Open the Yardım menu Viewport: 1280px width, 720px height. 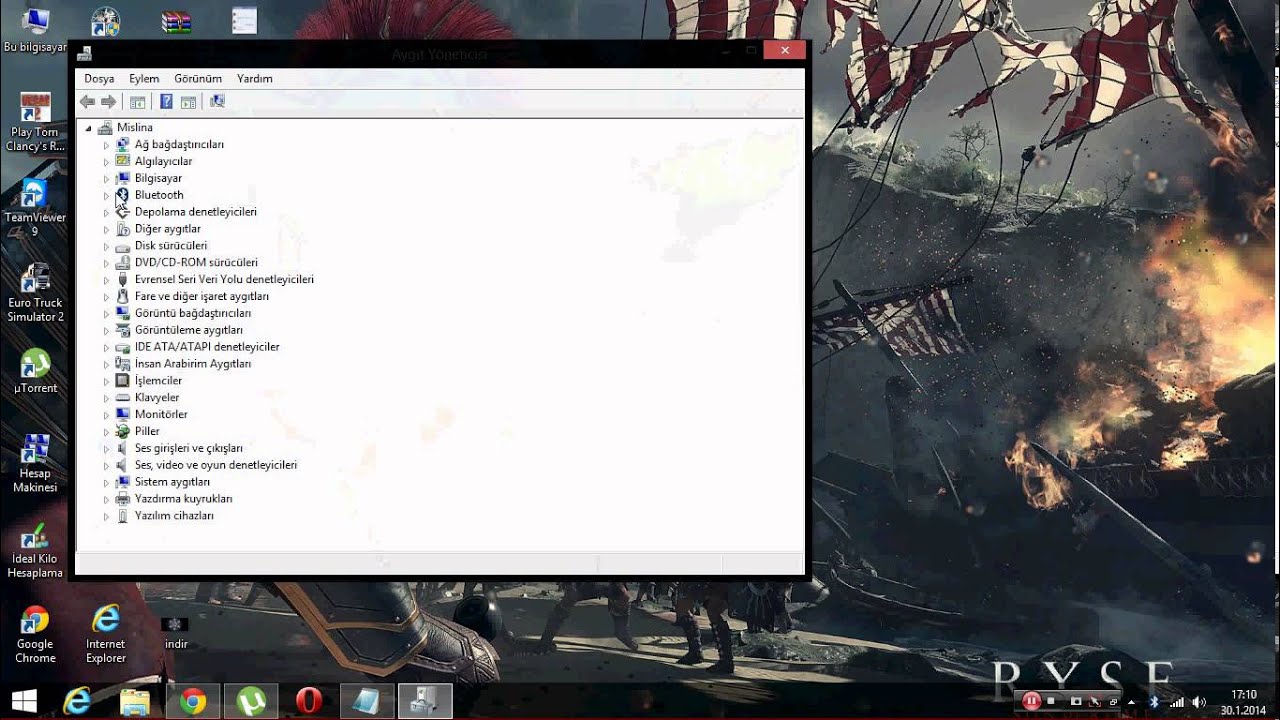tap(255, 78)
